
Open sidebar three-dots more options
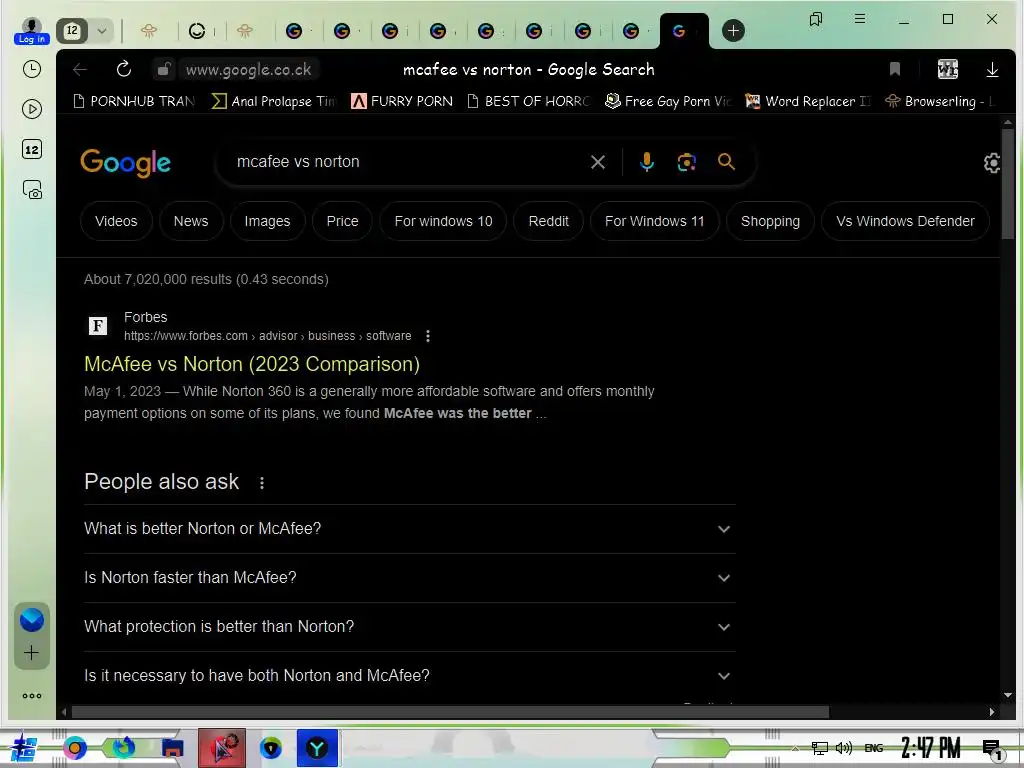31,696
